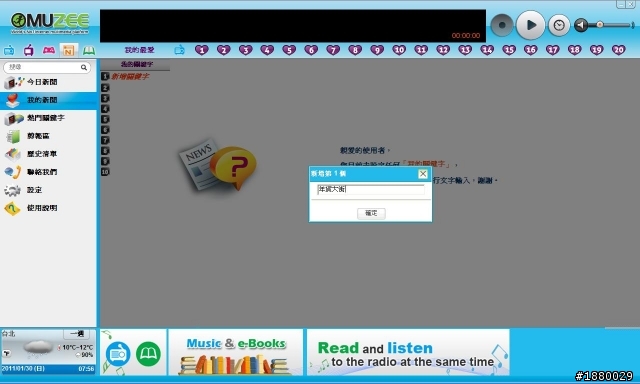
Task: Select favorite heart number 7
Action: click(x=333, y=50)
